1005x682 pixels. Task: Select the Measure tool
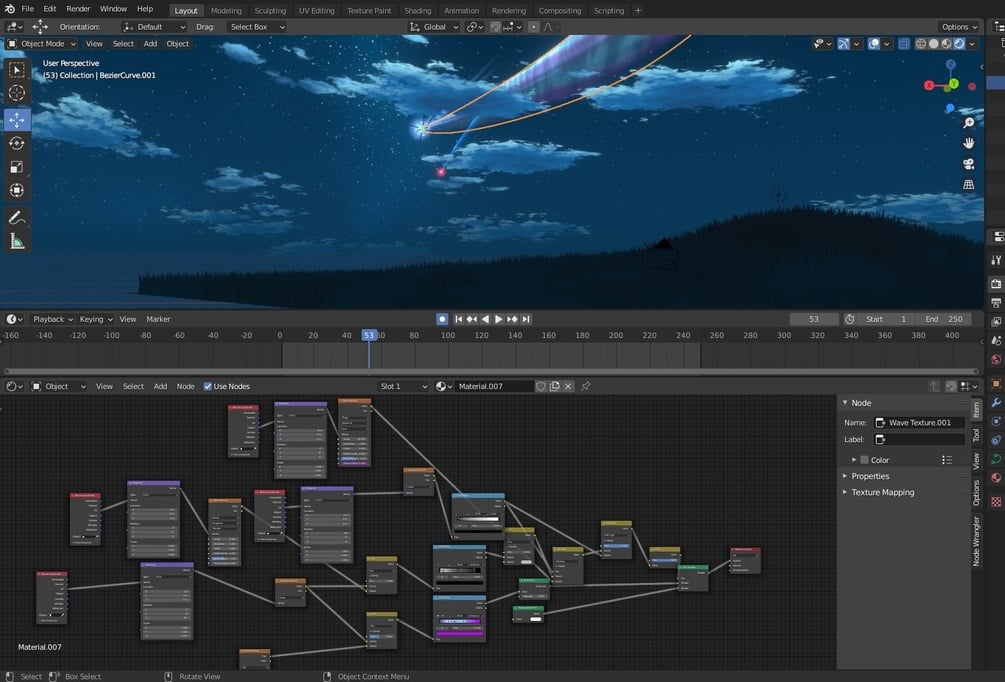pyautogui.click(x=17, y=241)
